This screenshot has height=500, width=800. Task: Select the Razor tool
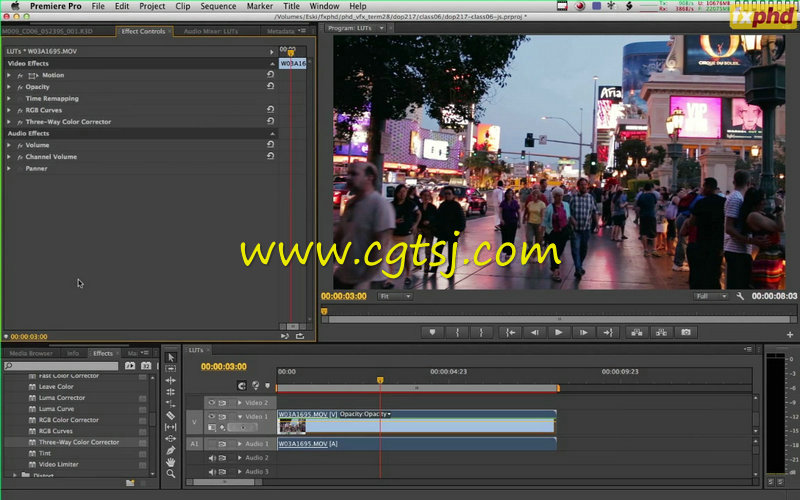(x=171, y=415)
